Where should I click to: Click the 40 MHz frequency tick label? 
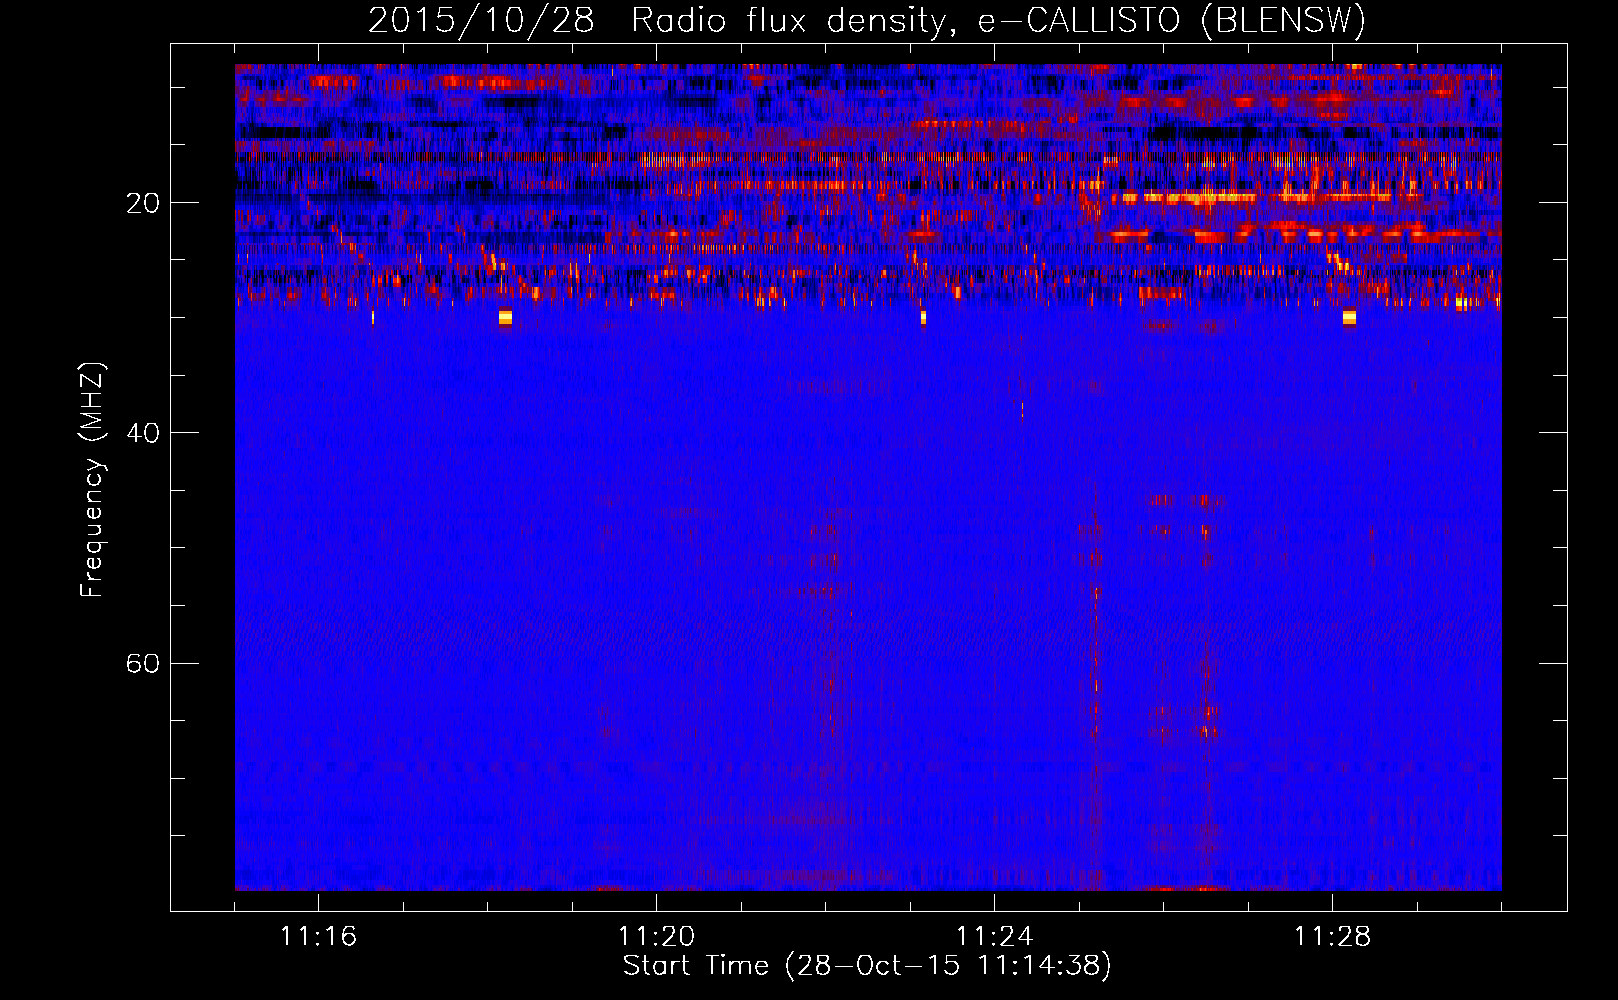(x=143, y=433)
